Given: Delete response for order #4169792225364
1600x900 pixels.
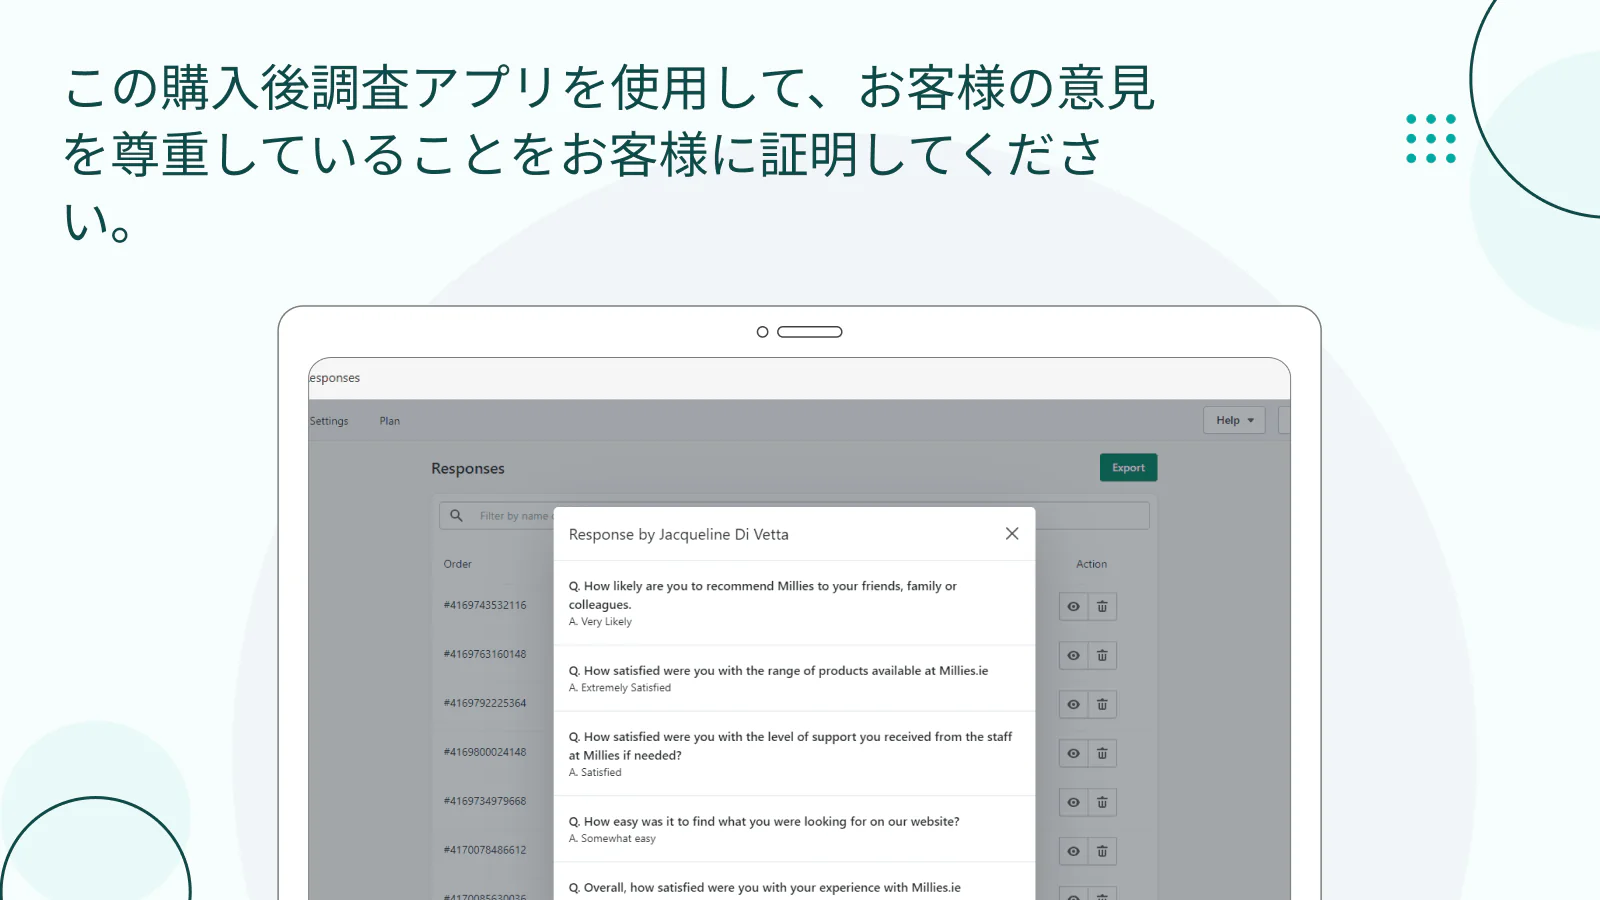Looking at the screenshot, I should point(1102,705).
